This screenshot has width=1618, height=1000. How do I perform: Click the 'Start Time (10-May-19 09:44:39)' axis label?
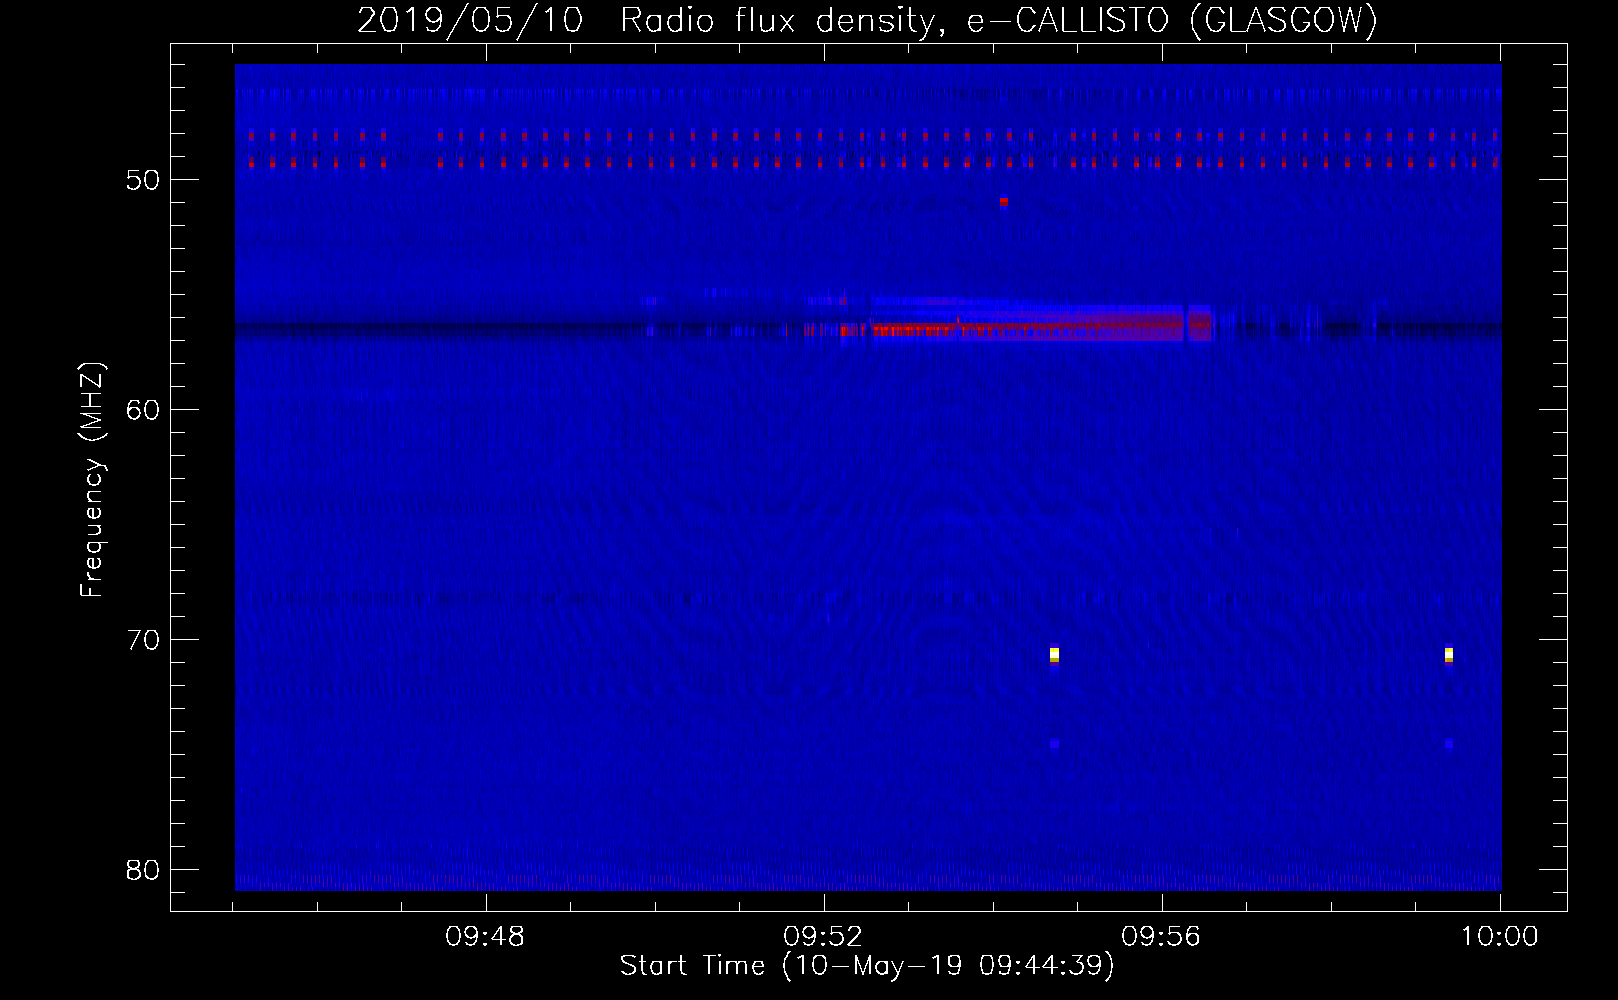tap(867, 966)
